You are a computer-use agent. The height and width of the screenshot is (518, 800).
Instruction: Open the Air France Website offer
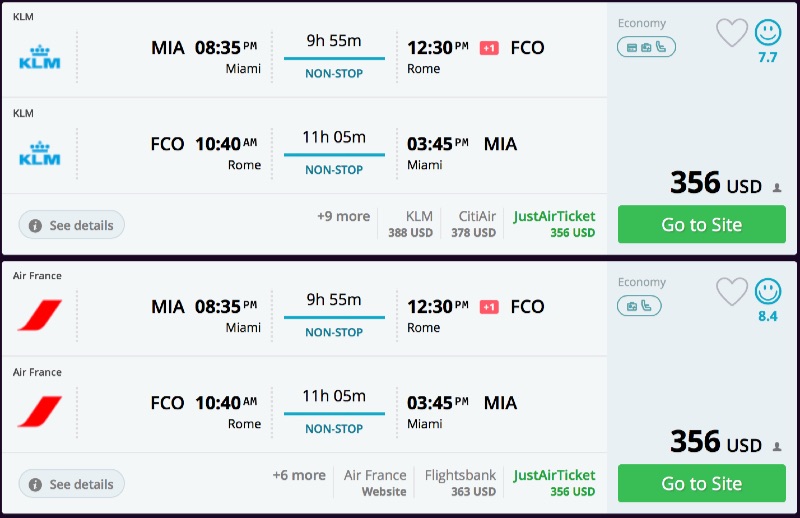tap(375, 483)
